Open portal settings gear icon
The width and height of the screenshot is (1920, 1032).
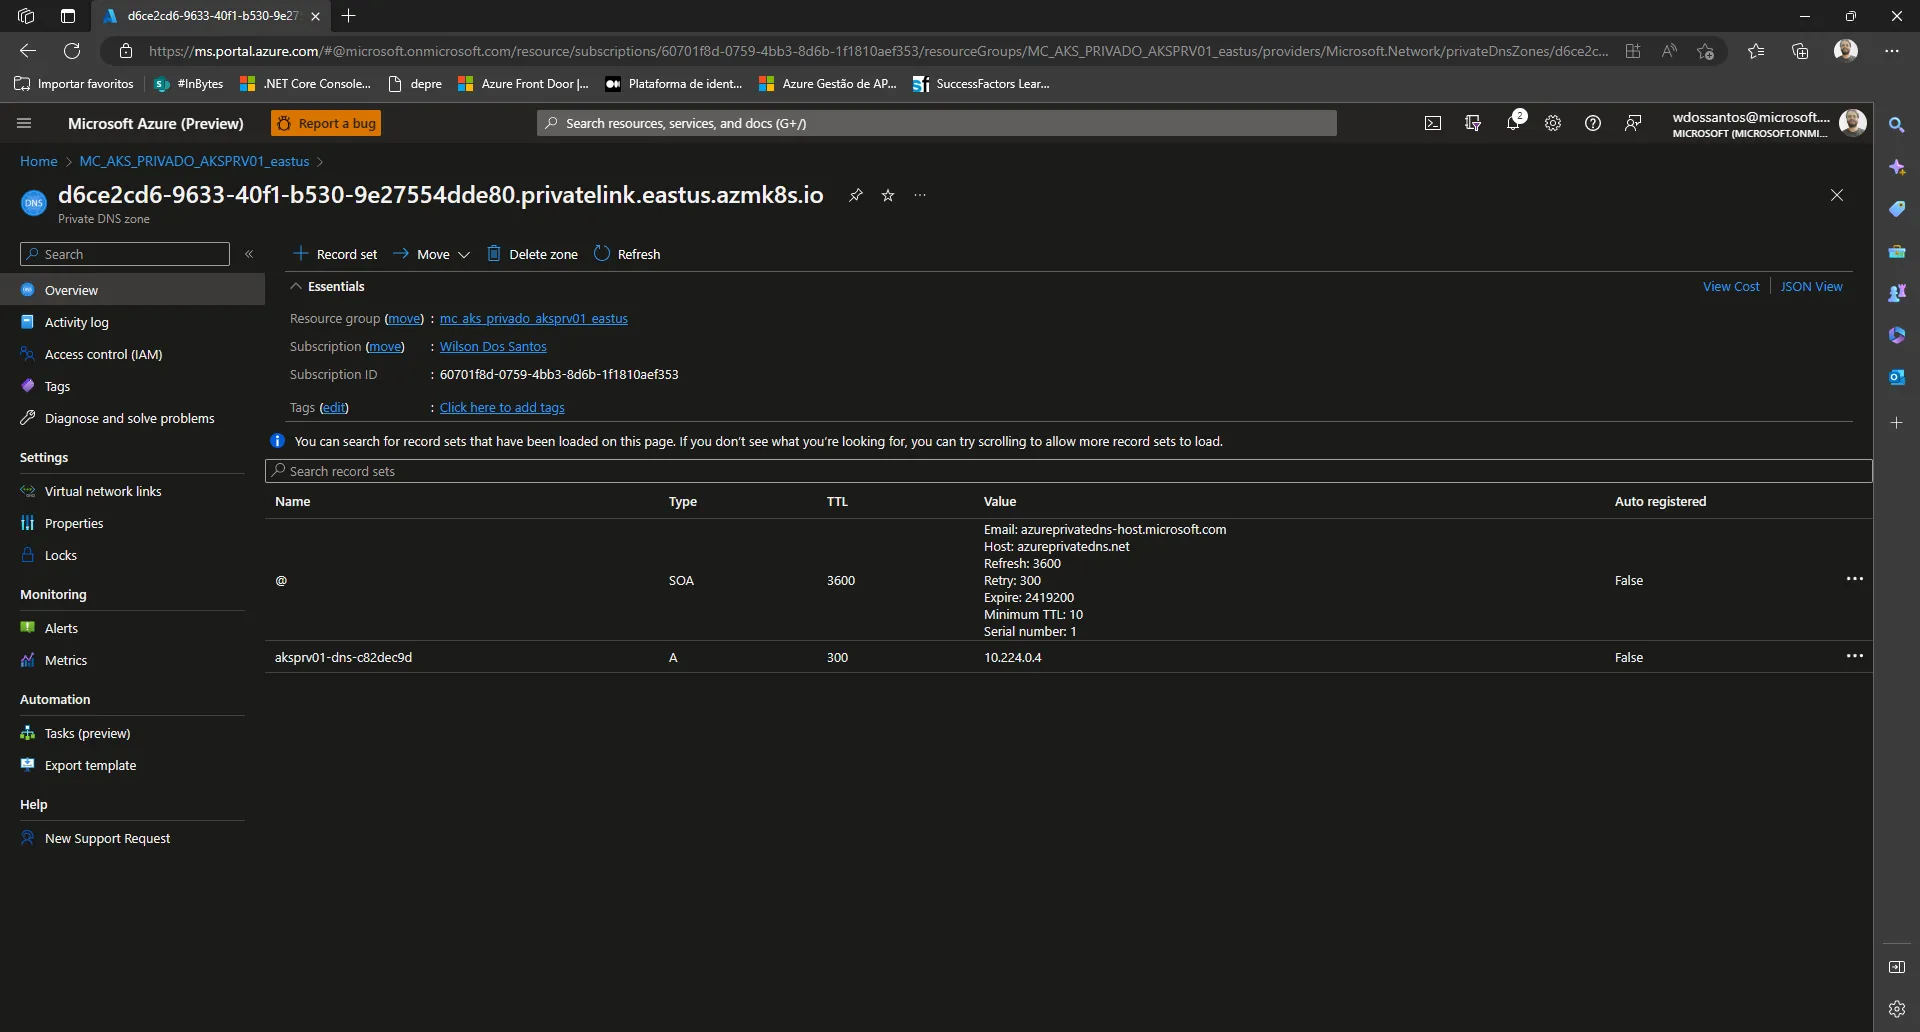pyautogui.click(x=1553, y=123)
